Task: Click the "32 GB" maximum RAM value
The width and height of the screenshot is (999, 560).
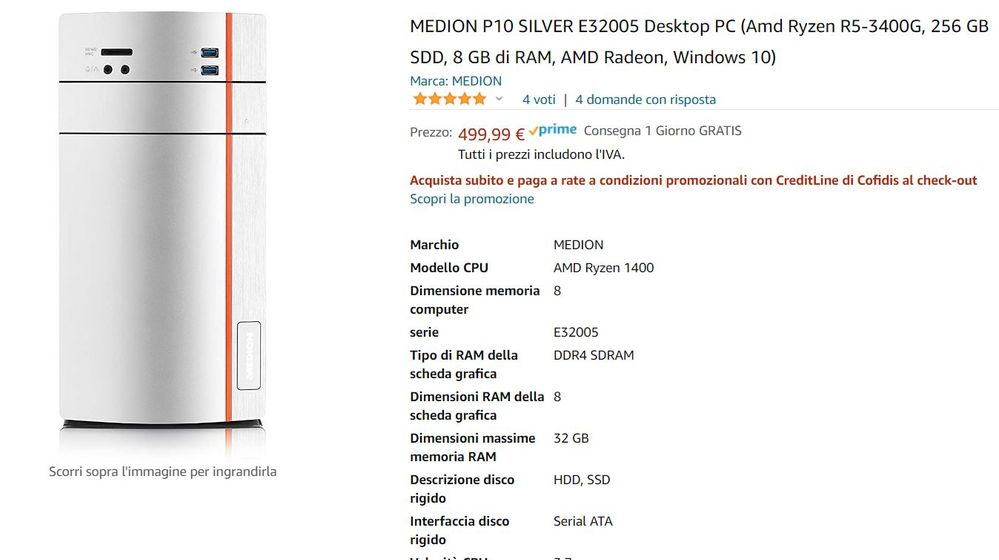Action: pos(571,438)
